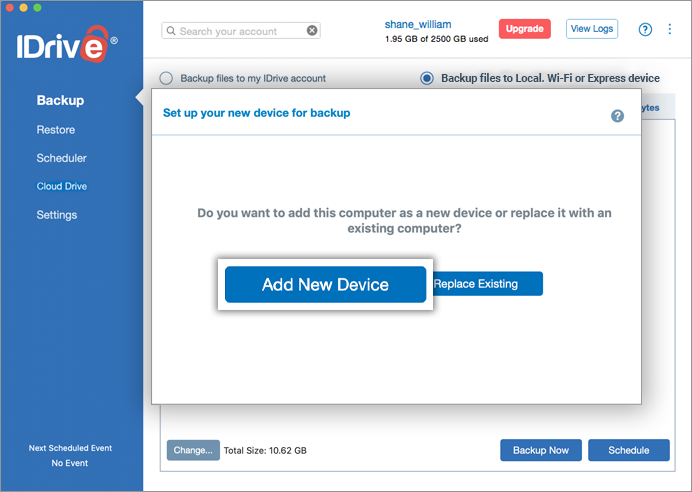
Task: Open the three-dot more options menu
Action: tap(669, 29)
